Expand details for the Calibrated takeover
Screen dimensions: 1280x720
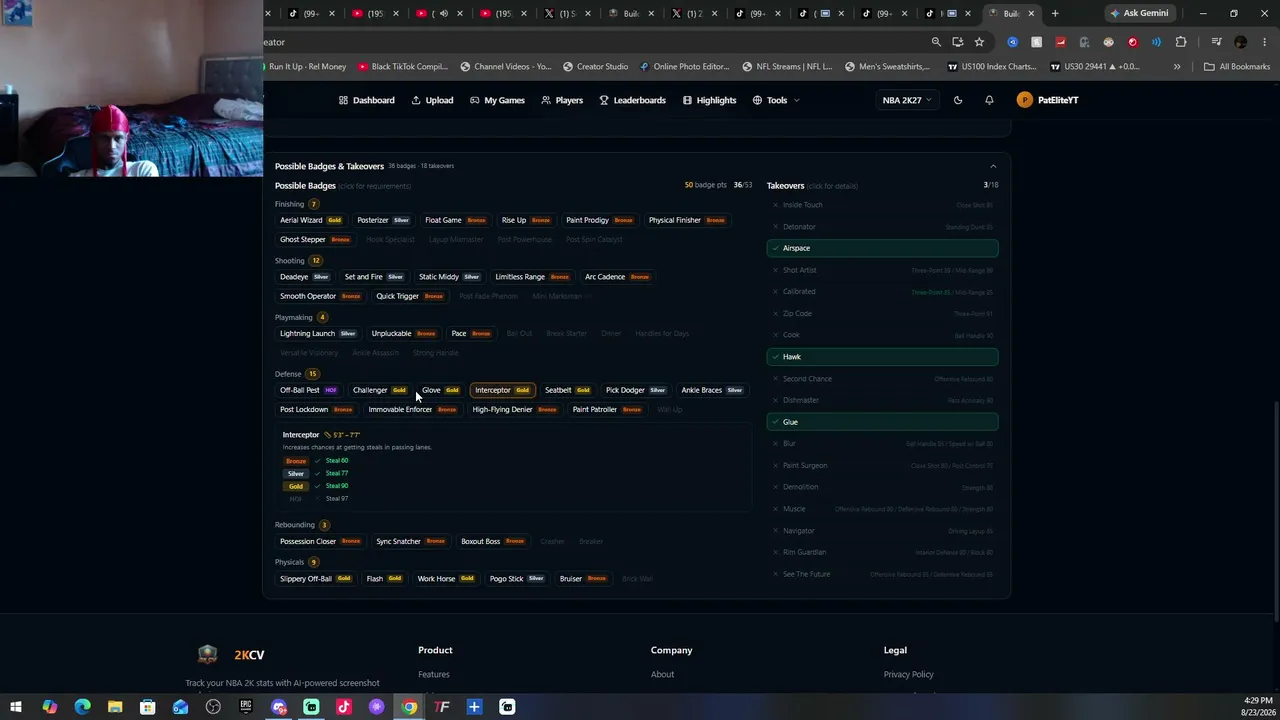pyautogui.click(x=882, y=292)
